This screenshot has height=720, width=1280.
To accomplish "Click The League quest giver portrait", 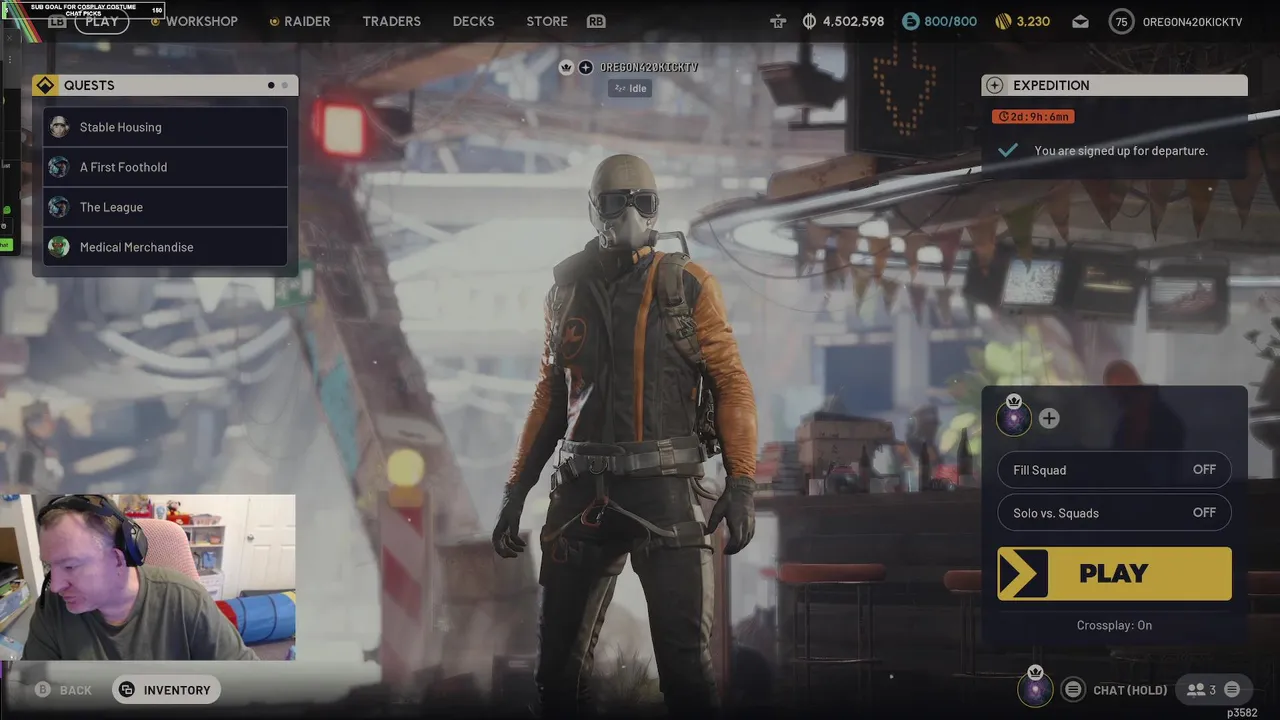I will [x=59, y=207].
